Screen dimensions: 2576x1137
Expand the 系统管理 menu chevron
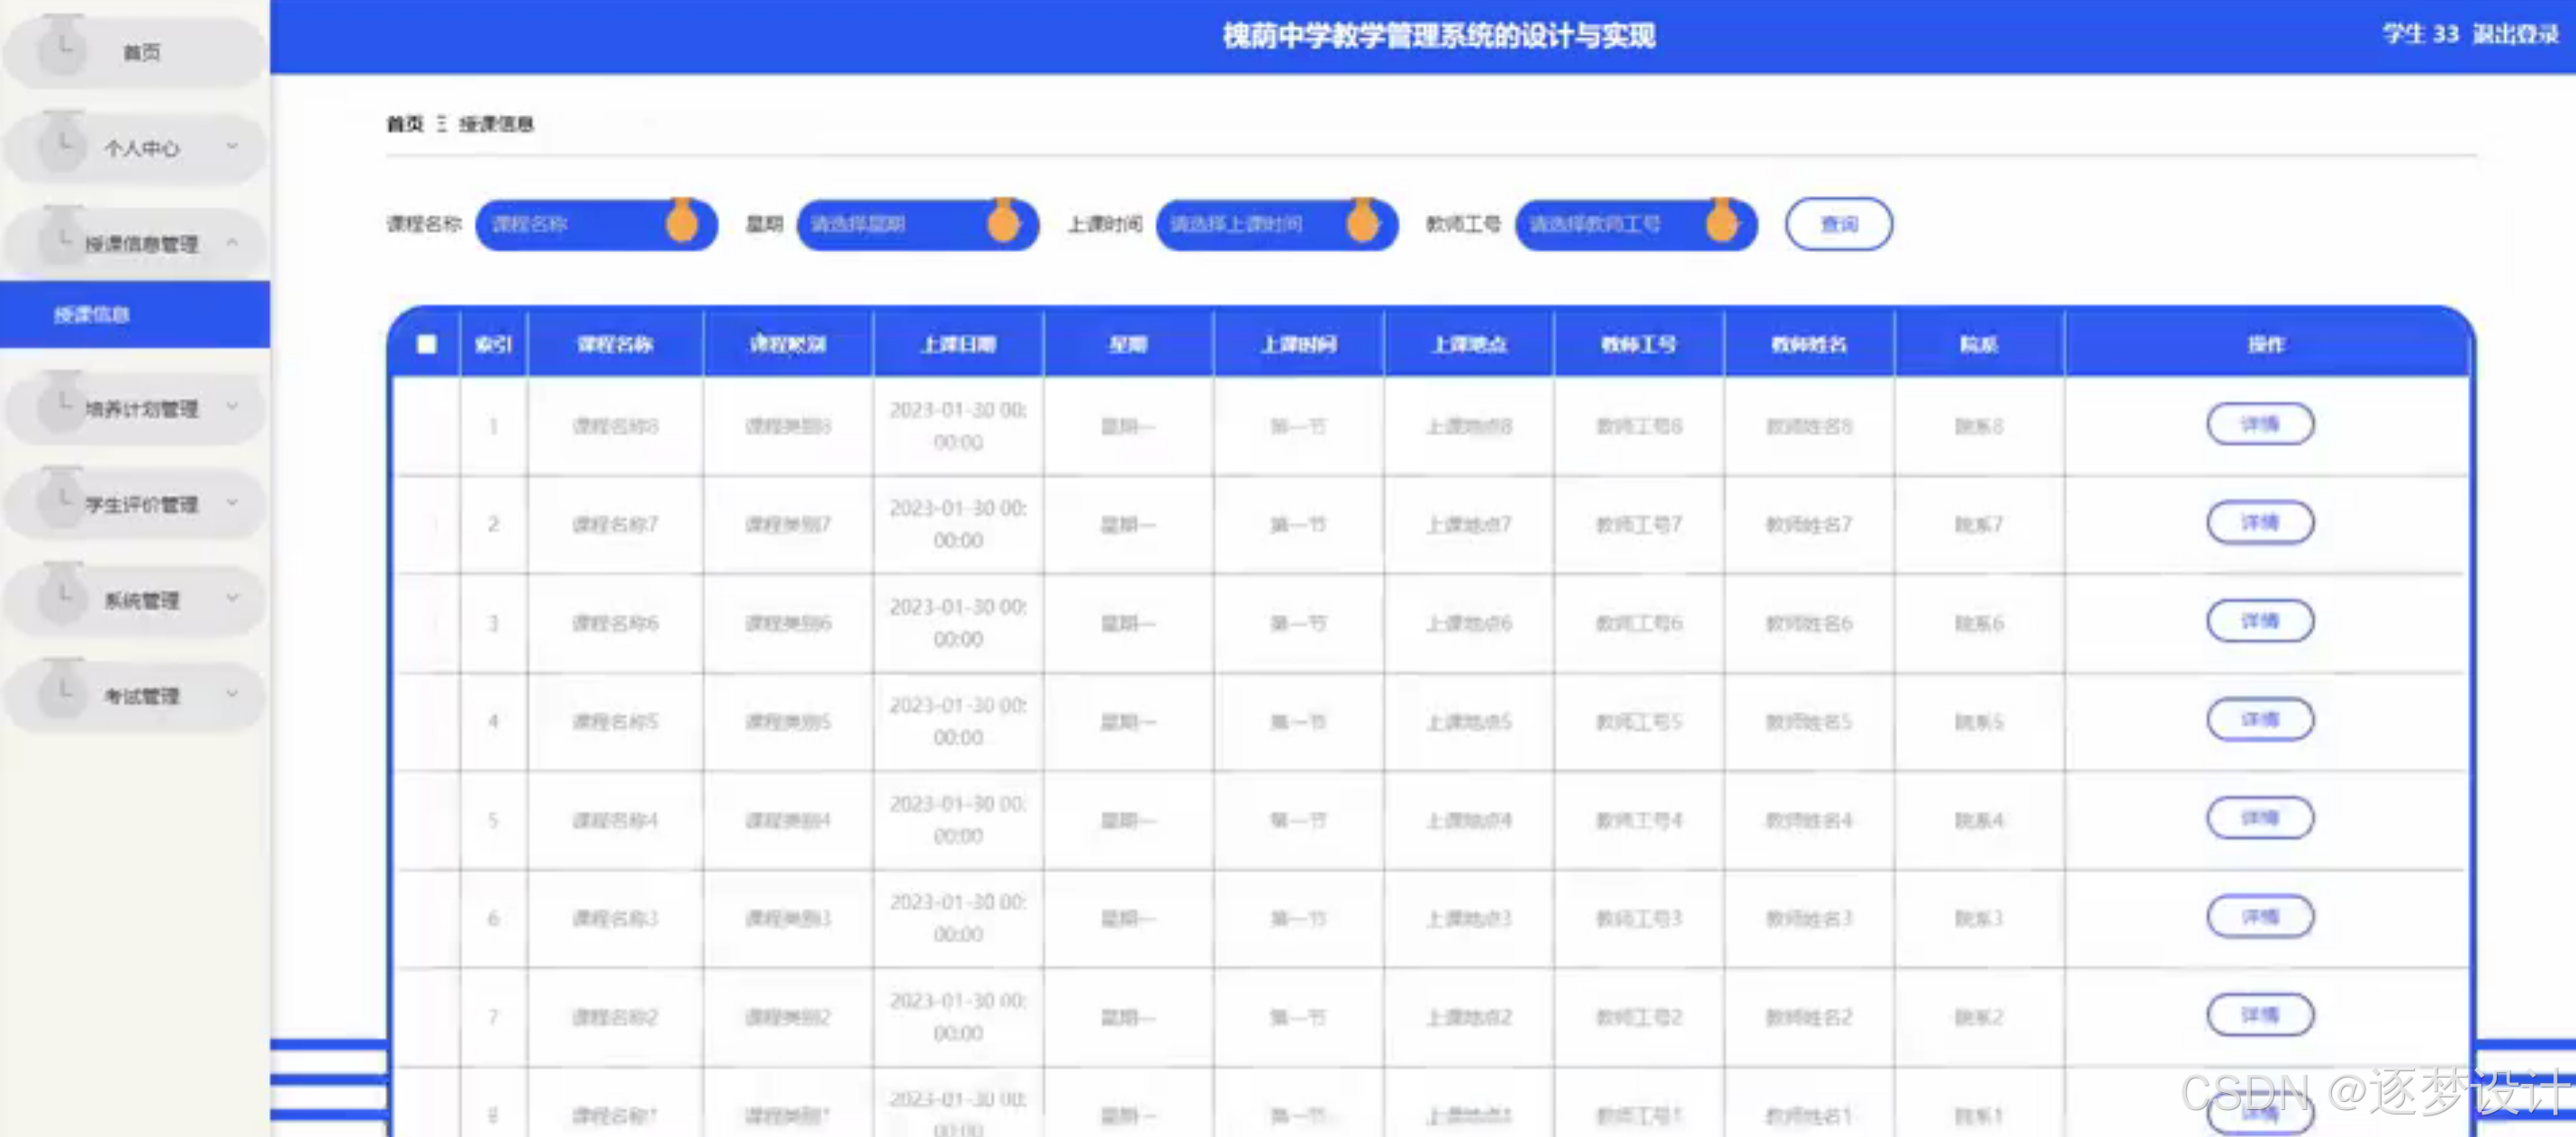click(233, 598)
